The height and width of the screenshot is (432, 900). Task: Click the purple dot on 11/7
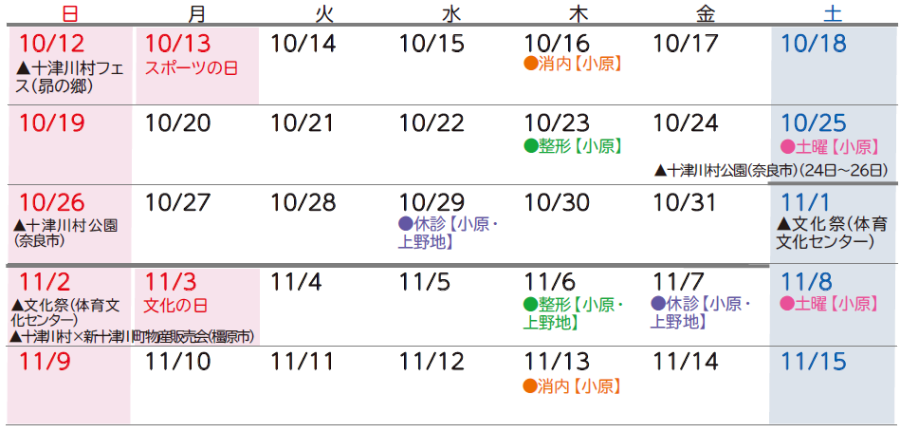coord(658,303)
